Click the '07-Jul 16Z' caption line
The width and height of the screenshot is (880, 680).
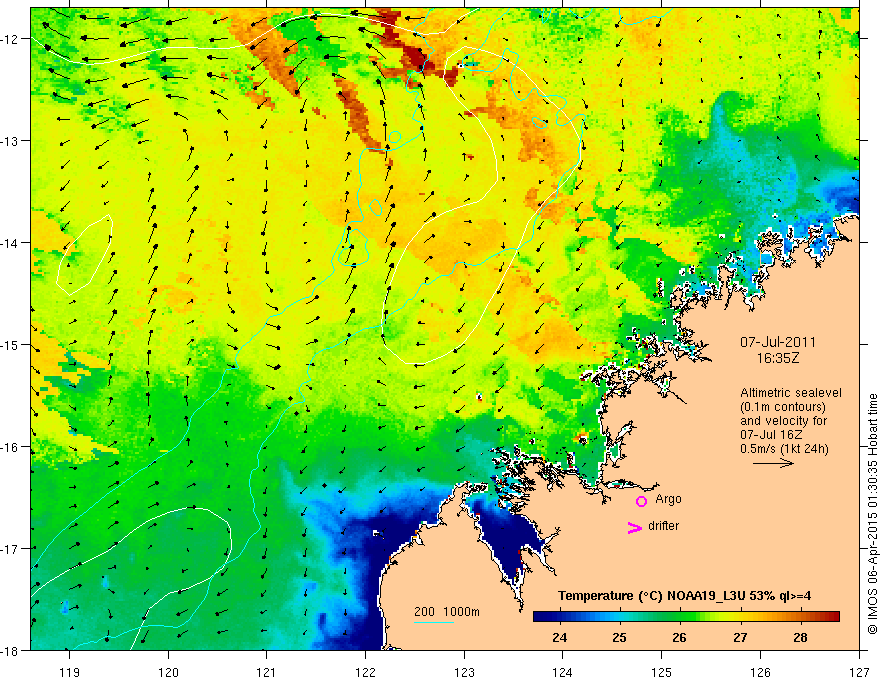click(x=771, y=435)
